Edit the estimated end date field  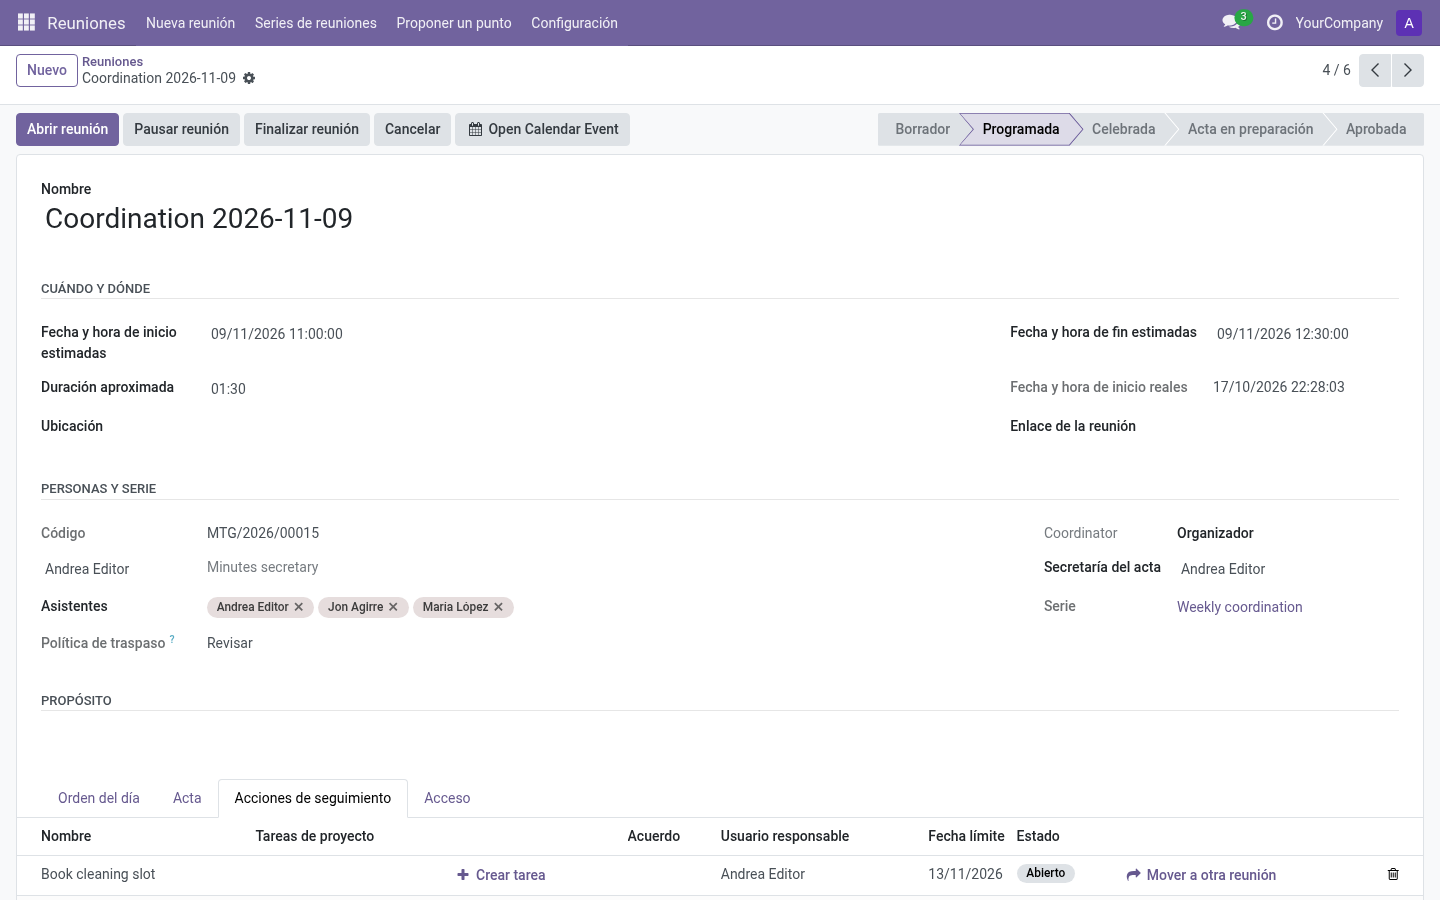[1305, 334]
